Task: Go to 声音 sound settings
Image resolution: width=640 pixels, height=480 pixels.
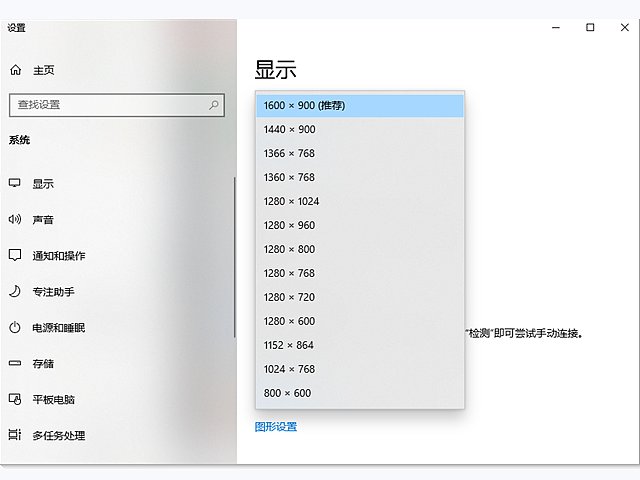Action: (43, 220)
